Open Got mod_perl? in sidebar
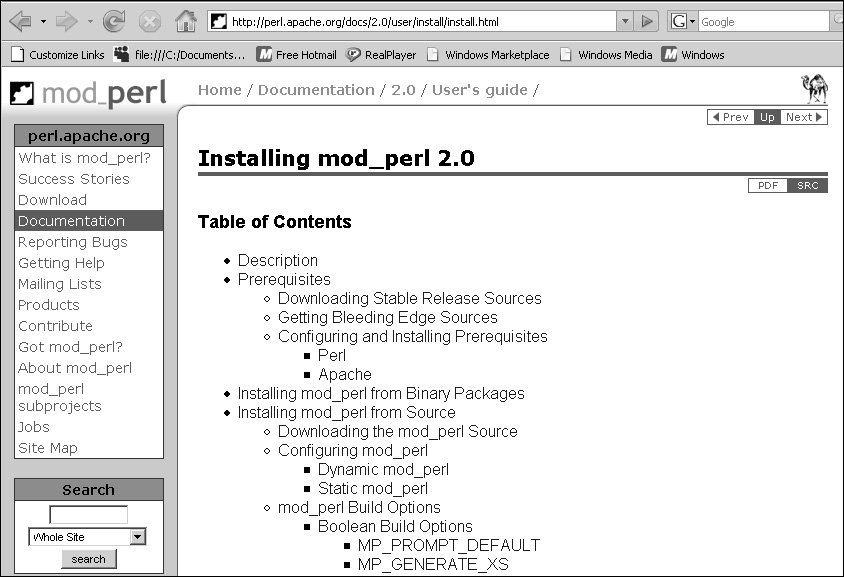 [x=71, y=347]
